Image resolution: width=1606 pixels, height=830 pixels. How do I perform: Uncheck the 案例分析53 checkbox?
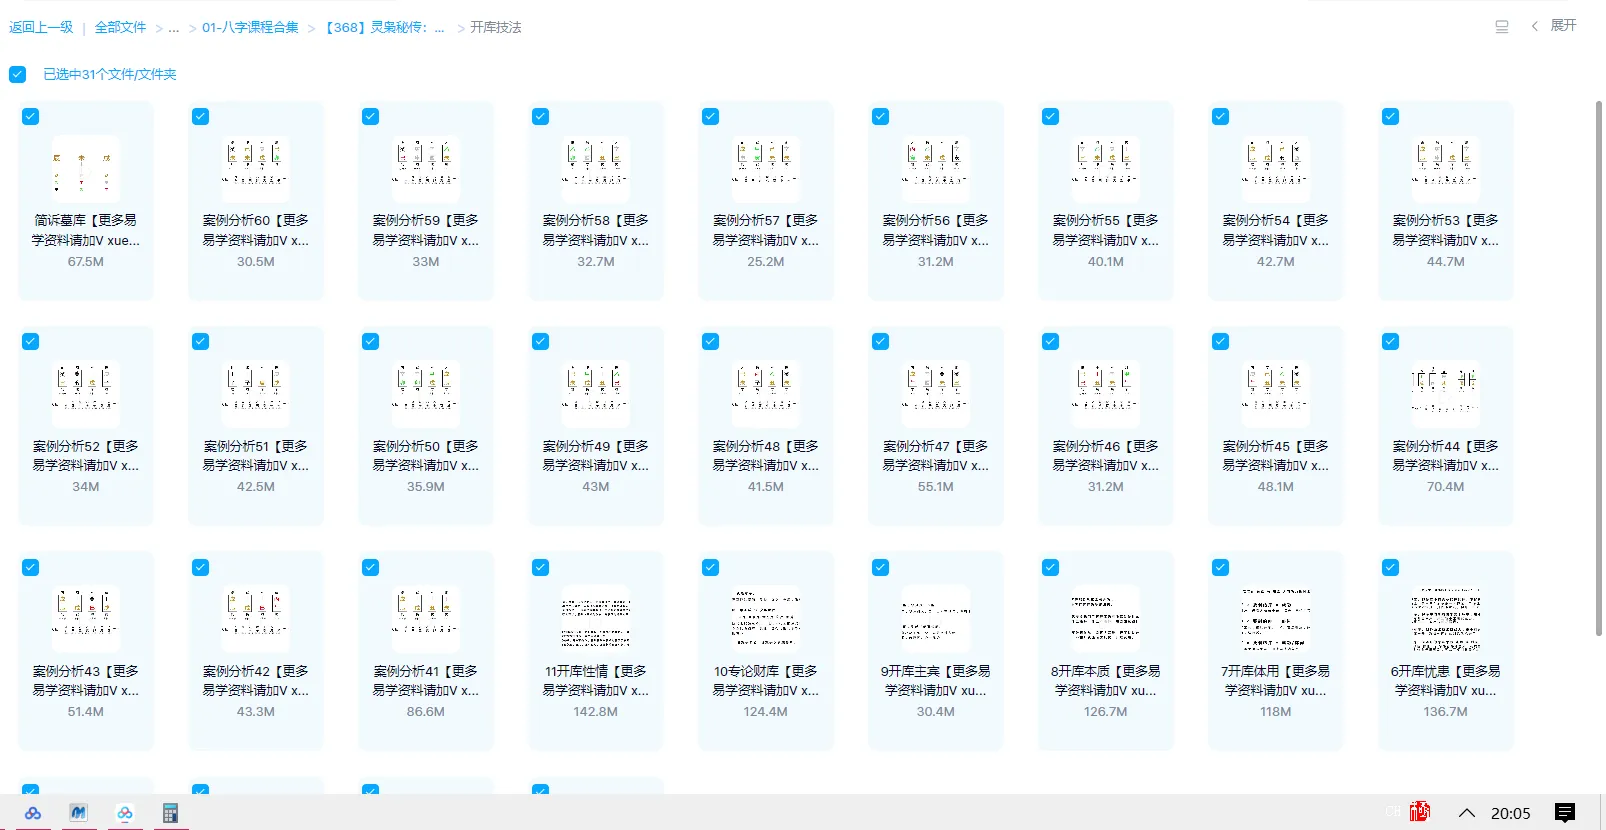(x=1391, y=117)
